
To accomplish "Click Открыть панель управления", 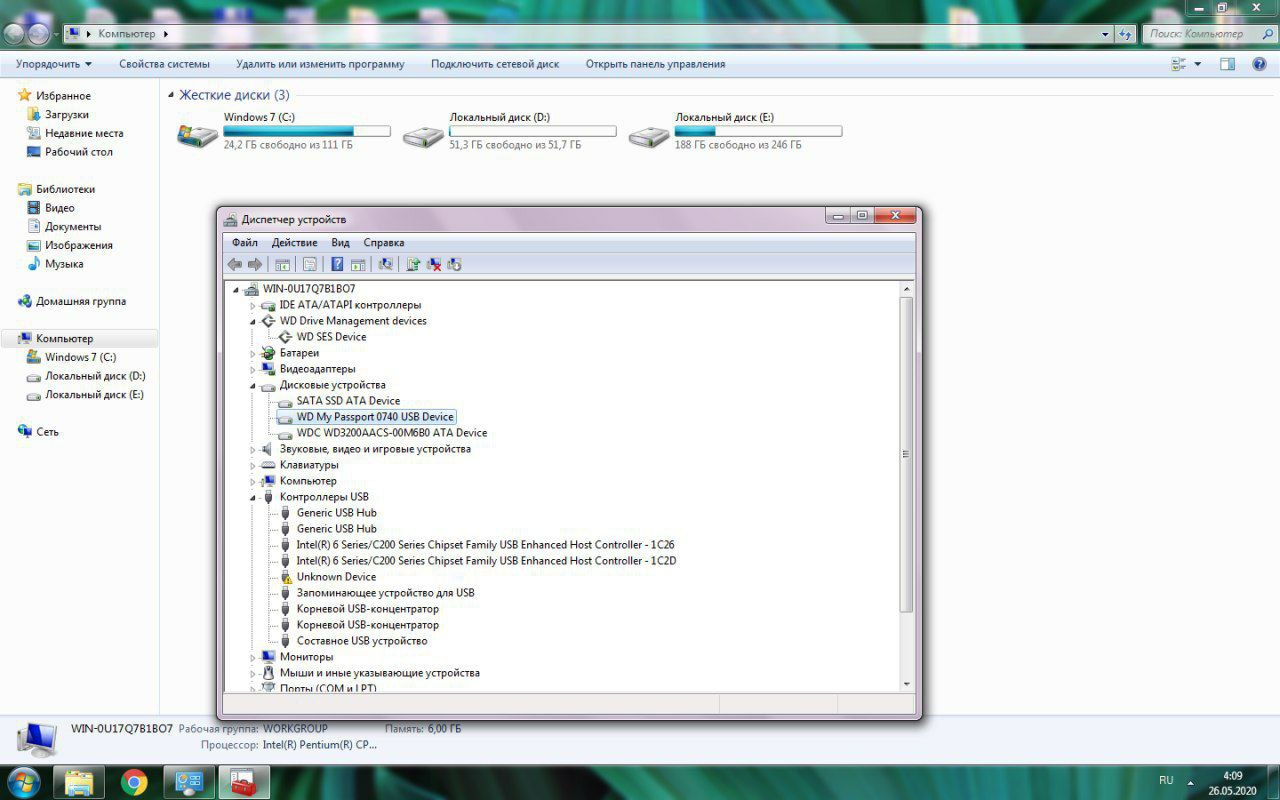I will pyautogui.click(x=656, y=64).
